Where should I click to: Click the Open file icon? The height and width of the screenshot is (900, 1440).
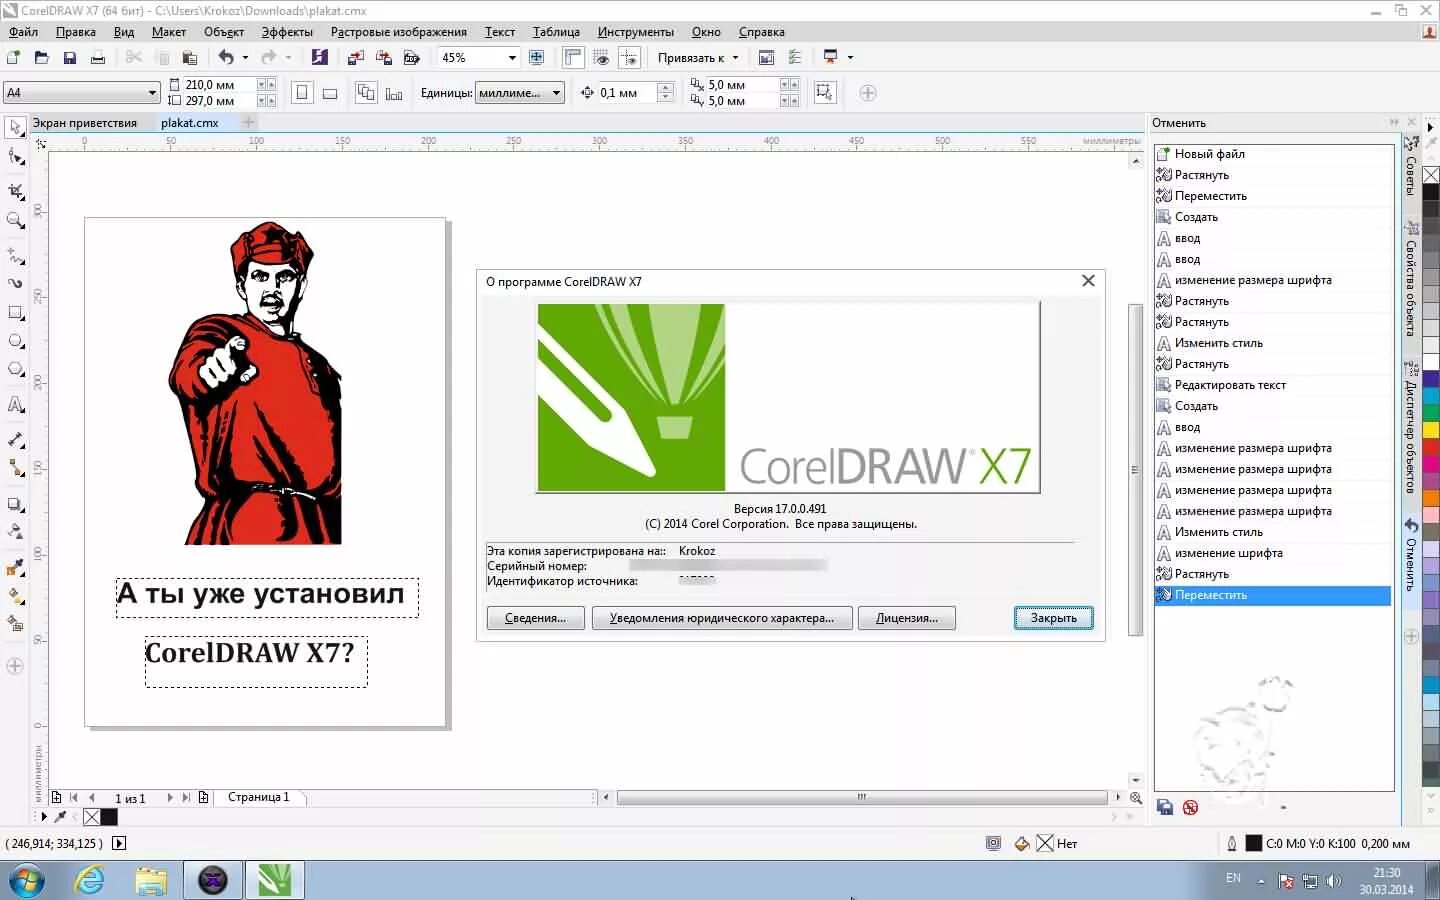[41, 57]
